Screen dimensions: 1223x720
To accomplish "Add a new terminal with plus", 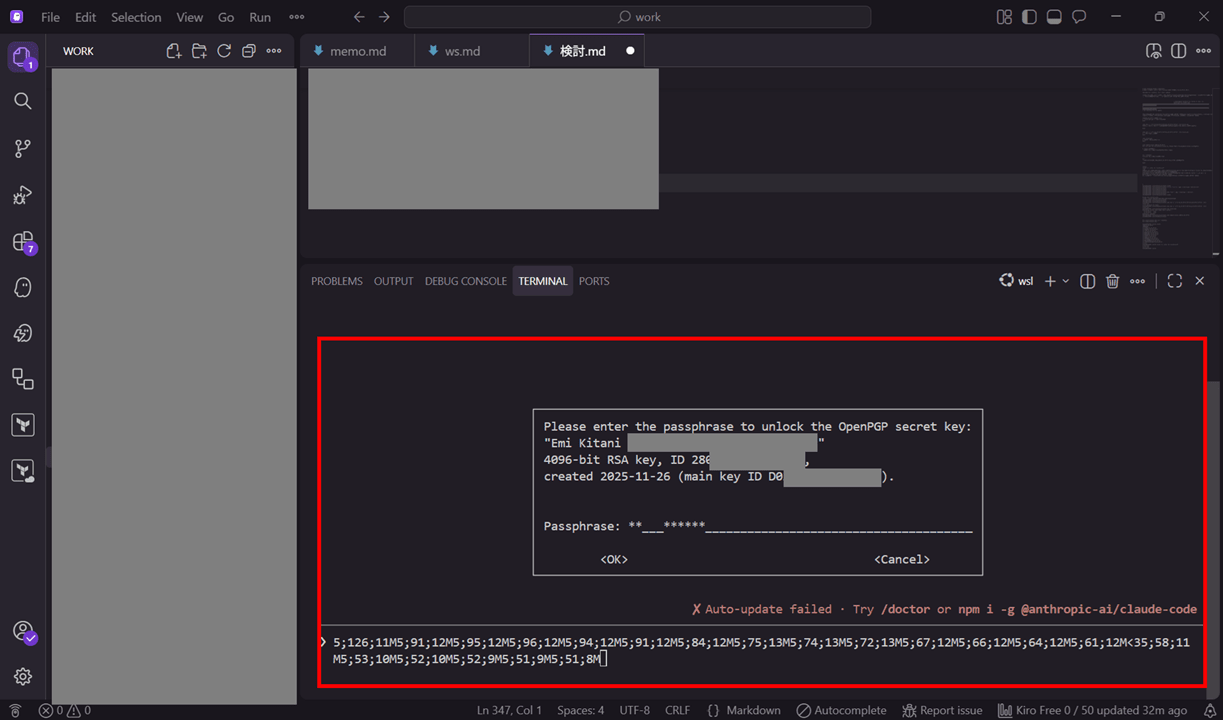I will tap(1050, 281).
